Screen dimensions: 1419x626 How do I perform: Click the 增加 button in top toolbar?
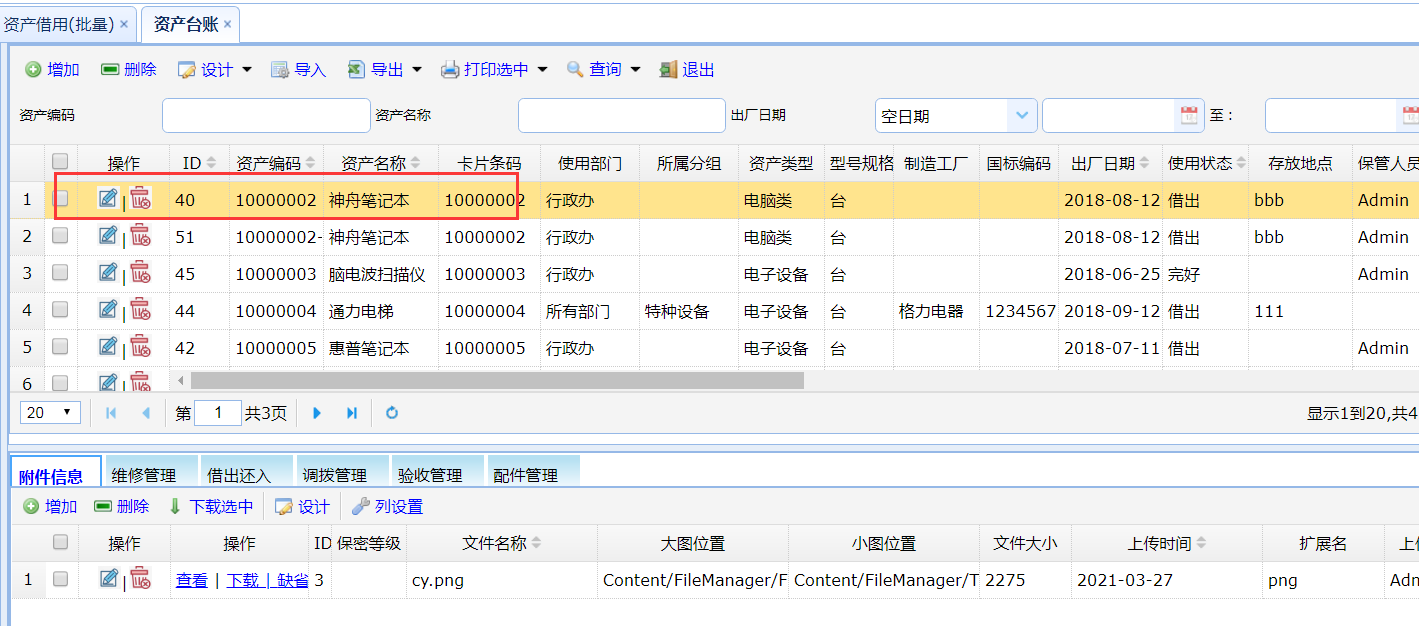52,69
